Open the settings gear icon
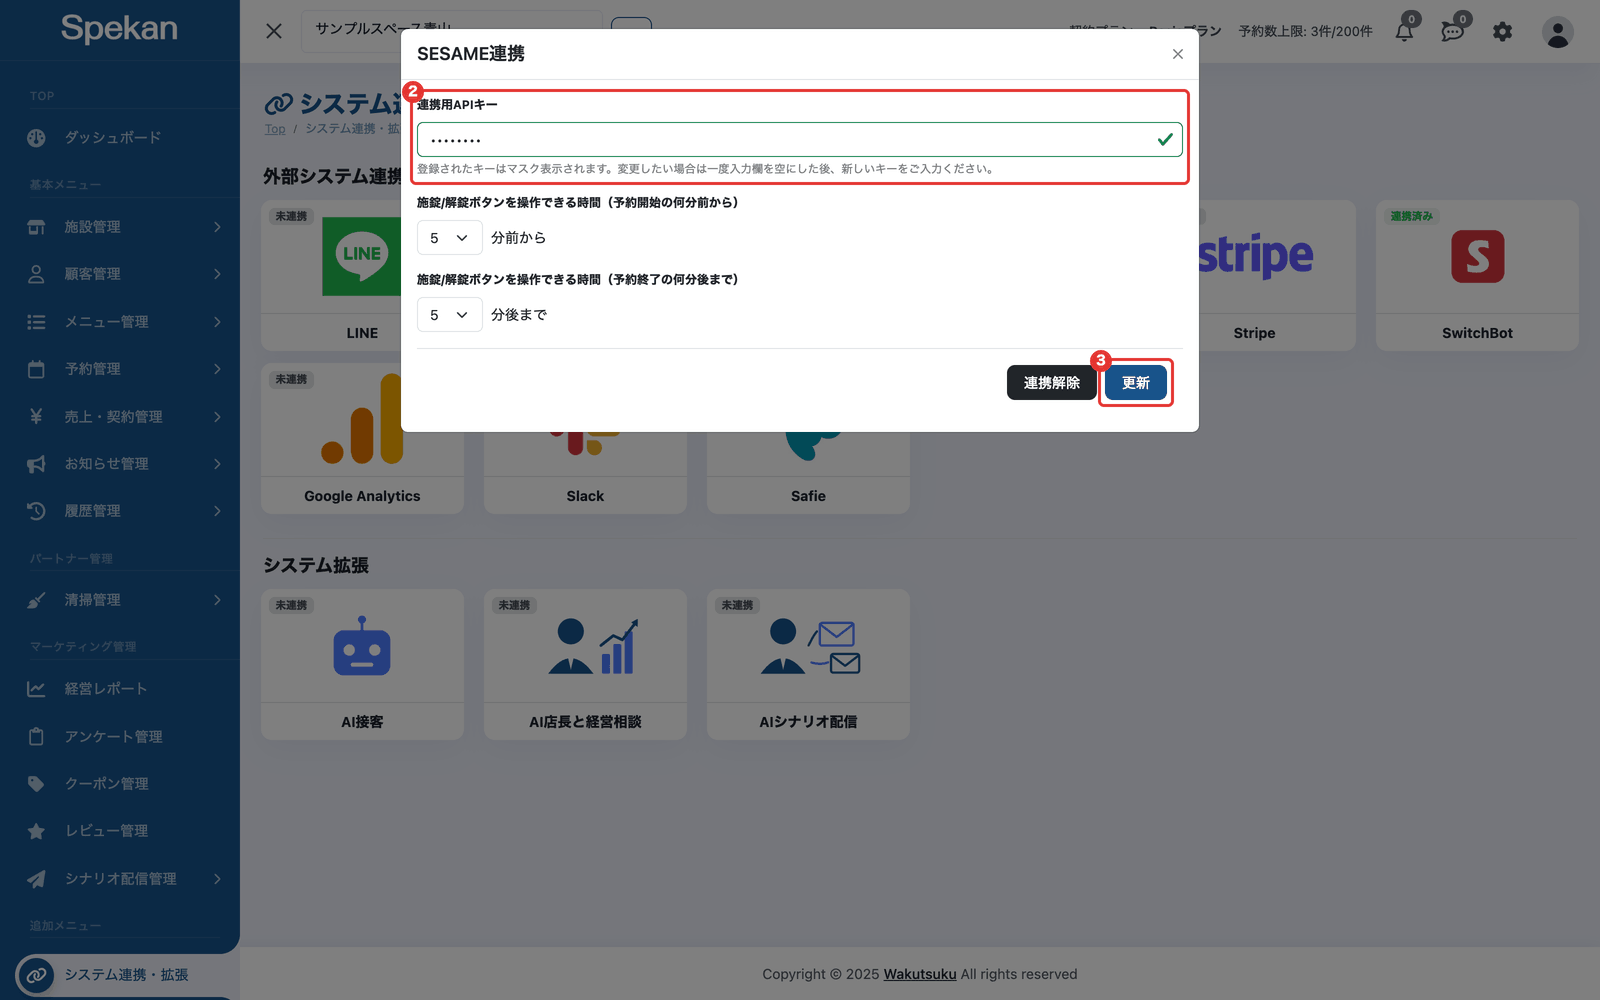The image size is (1600, 1000). [x=1502, y=32]
